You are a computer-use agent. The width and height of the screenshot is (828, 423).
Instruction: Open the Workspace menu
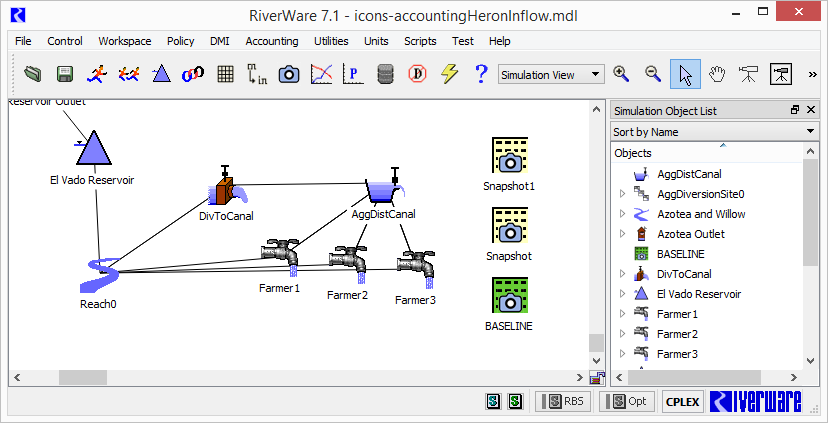point(125,41)
